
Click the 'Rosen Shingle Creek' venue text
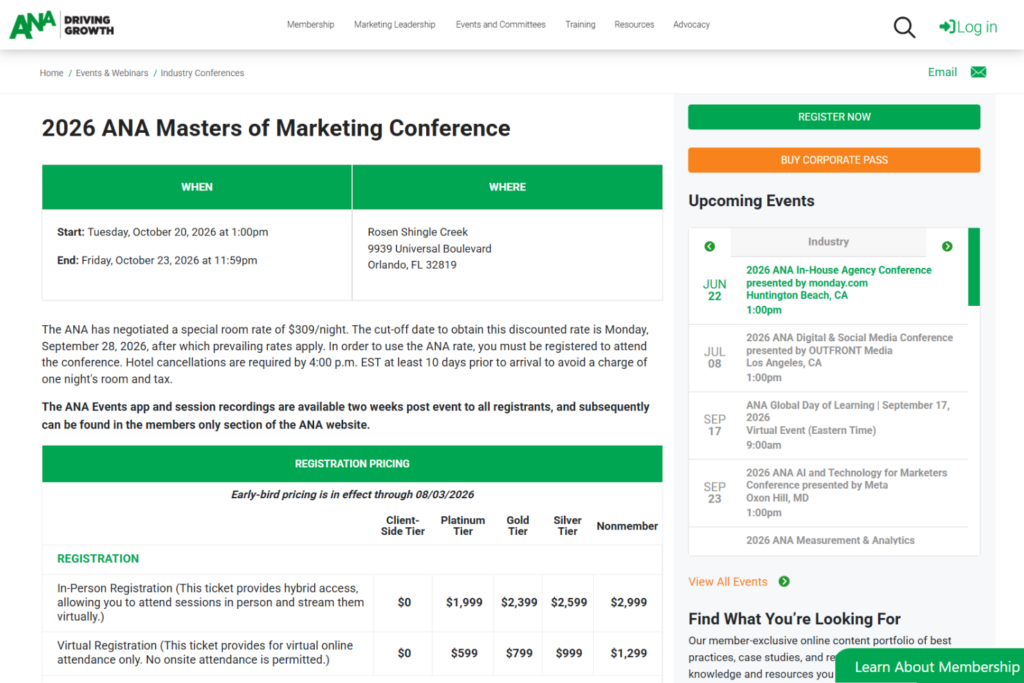pos(417,232)
